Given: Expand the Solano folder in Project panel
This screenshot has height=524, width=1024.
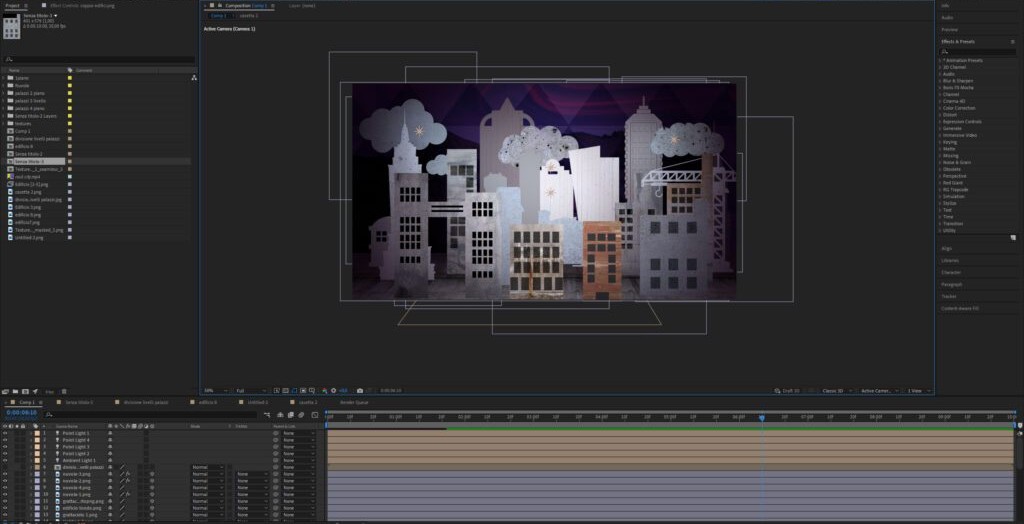Looking at the screenshot, I should 3,78.
